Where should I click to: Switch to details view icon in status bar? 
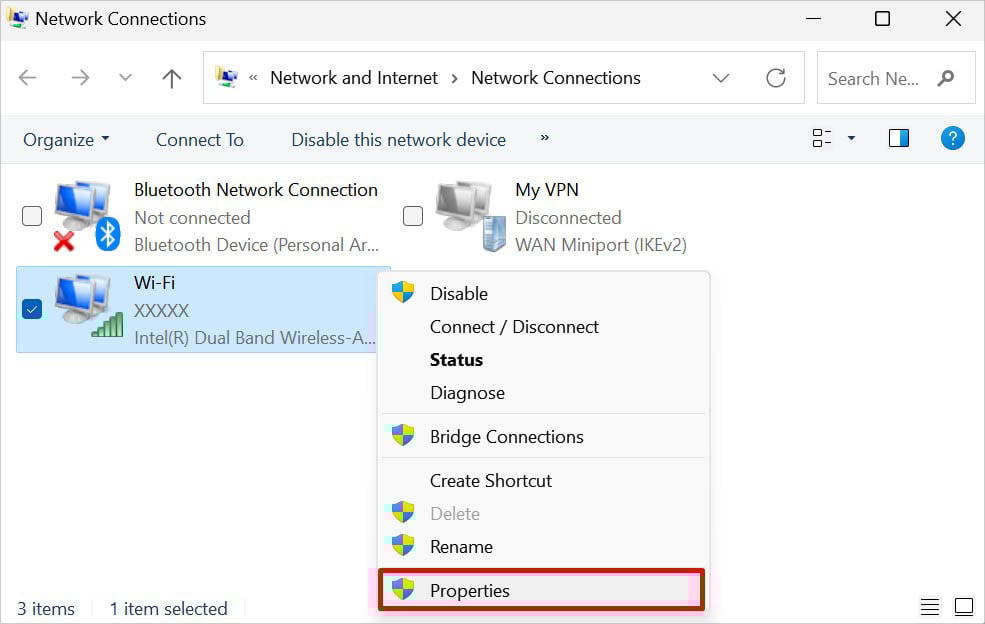(930, 607)
